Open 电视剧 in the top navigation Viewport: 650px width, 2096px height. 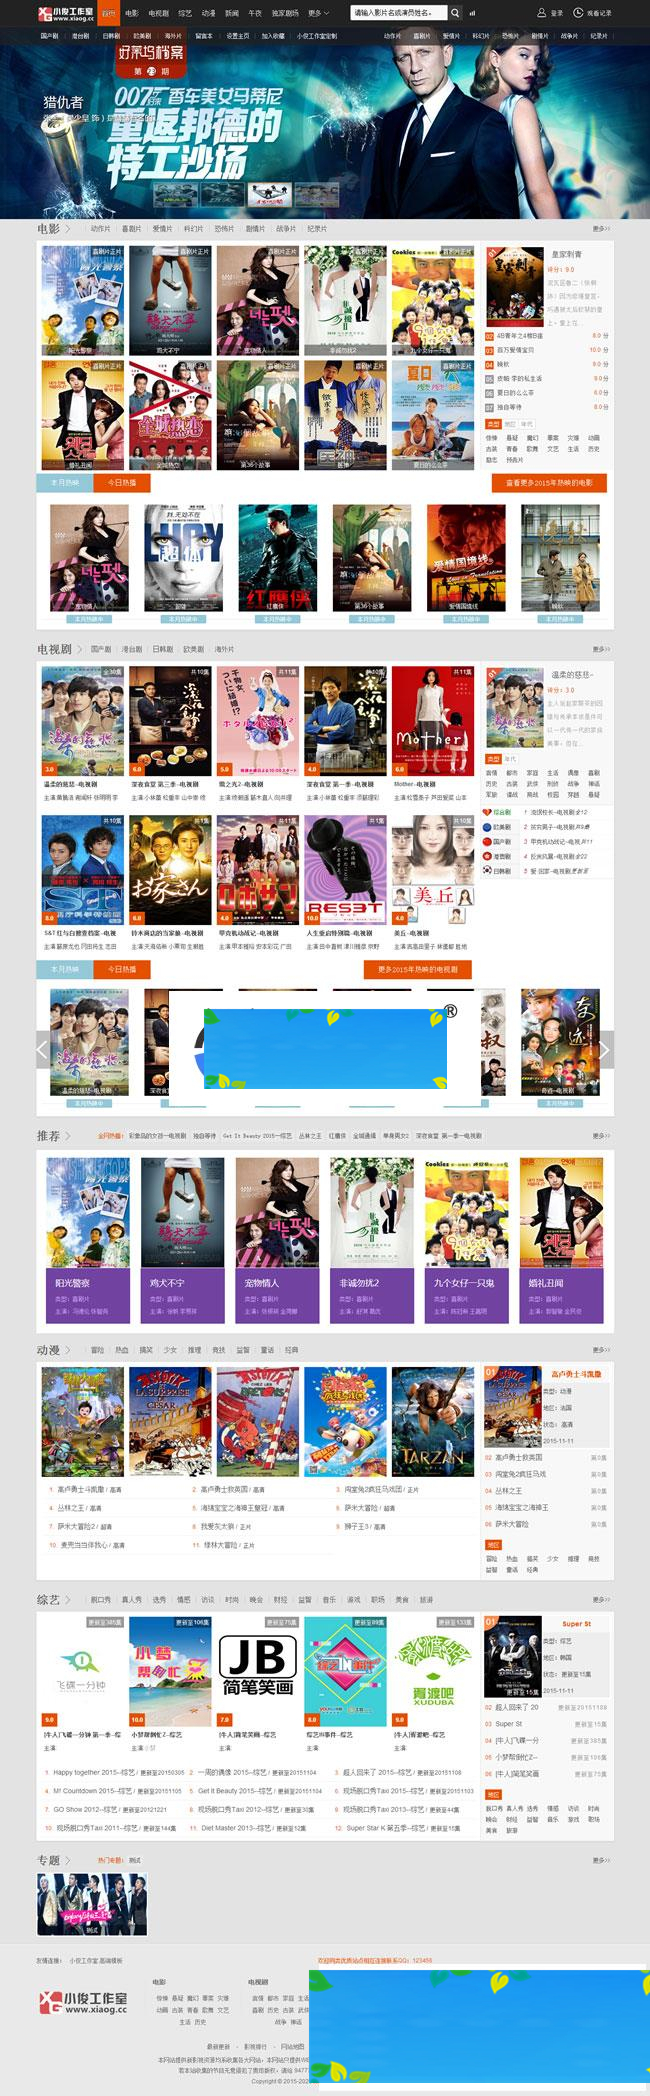pos(159,13)
